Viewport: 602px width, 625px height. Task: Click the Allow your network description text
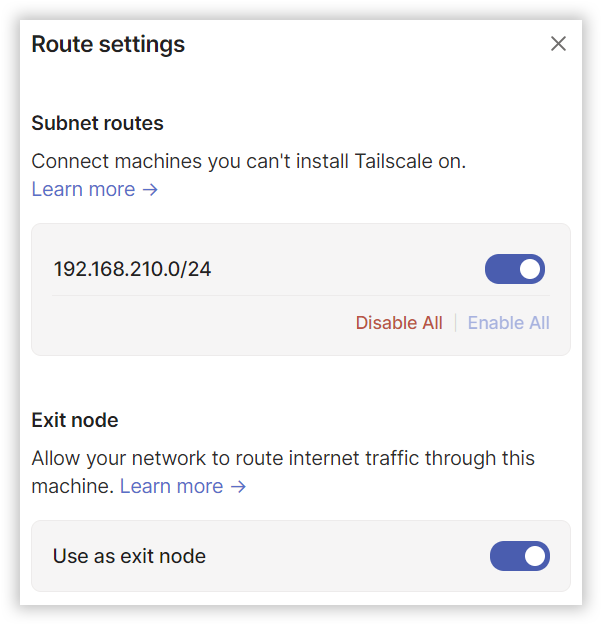coord(283,458)
